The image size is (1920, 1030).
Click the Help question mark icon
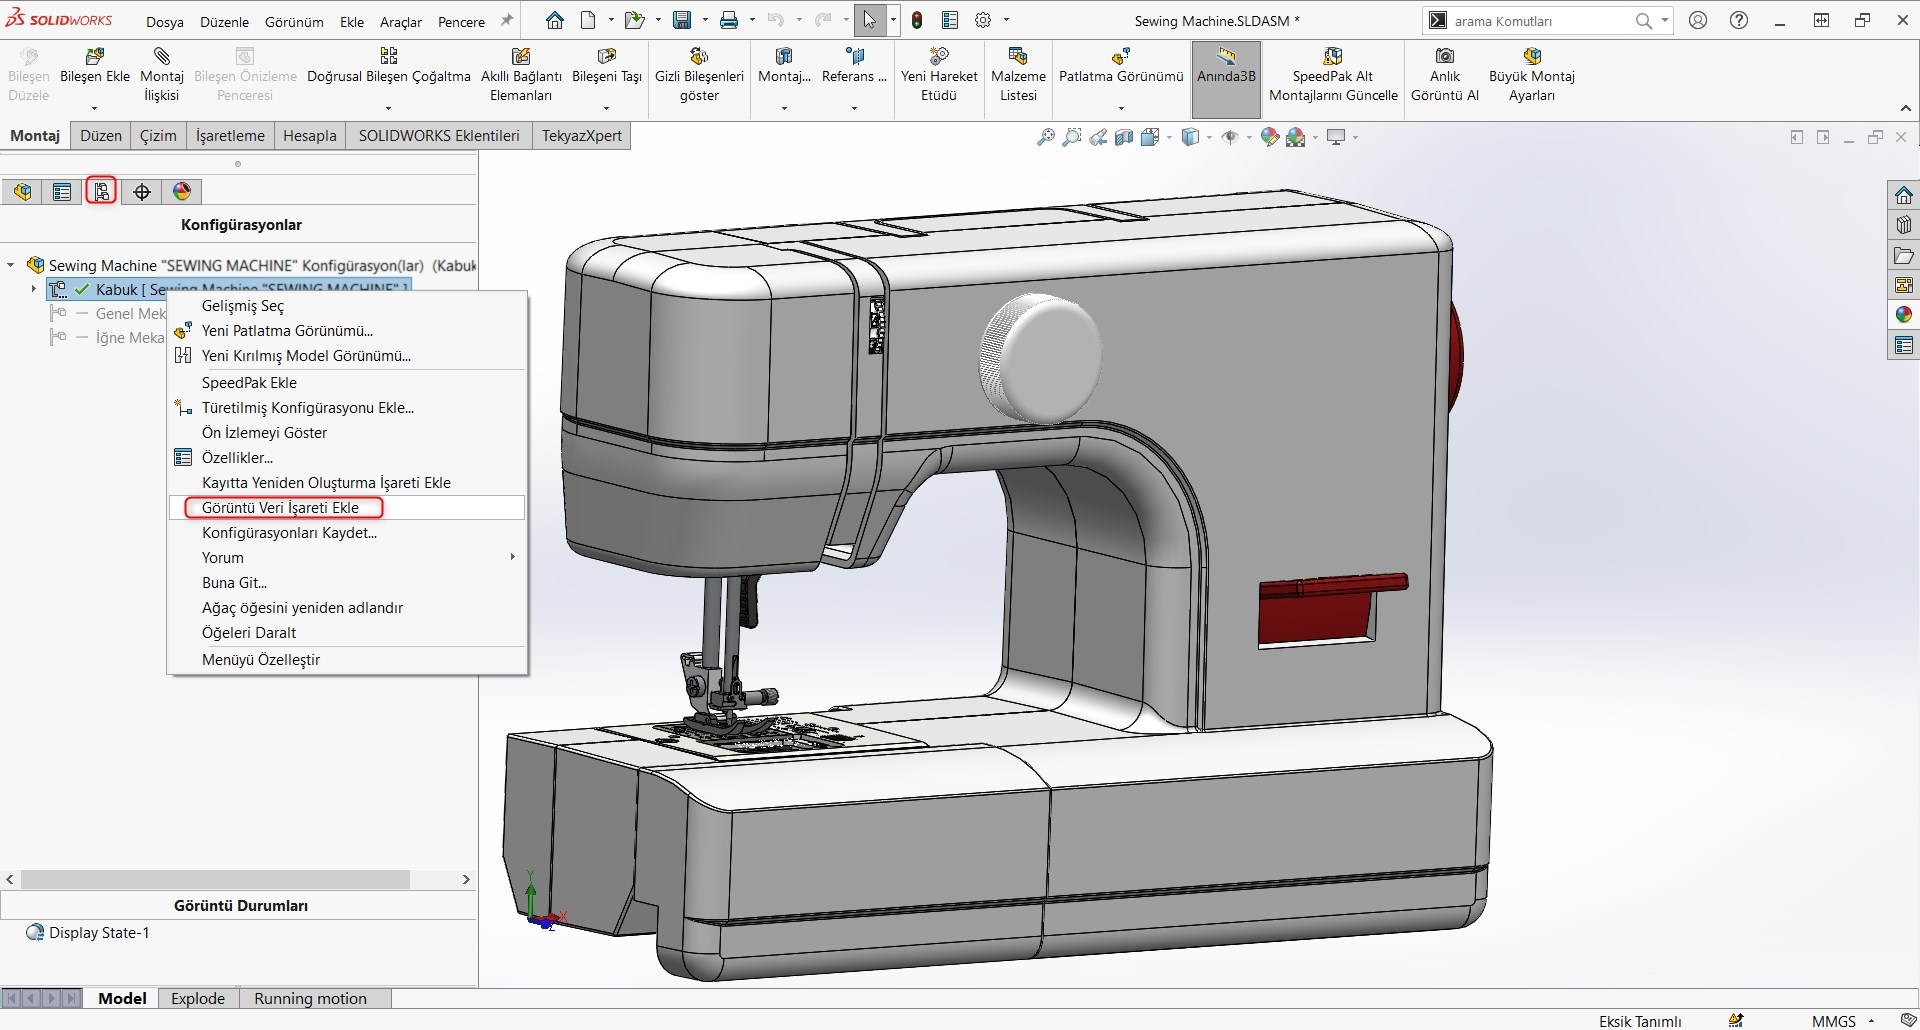click(x=1739, y=20)
